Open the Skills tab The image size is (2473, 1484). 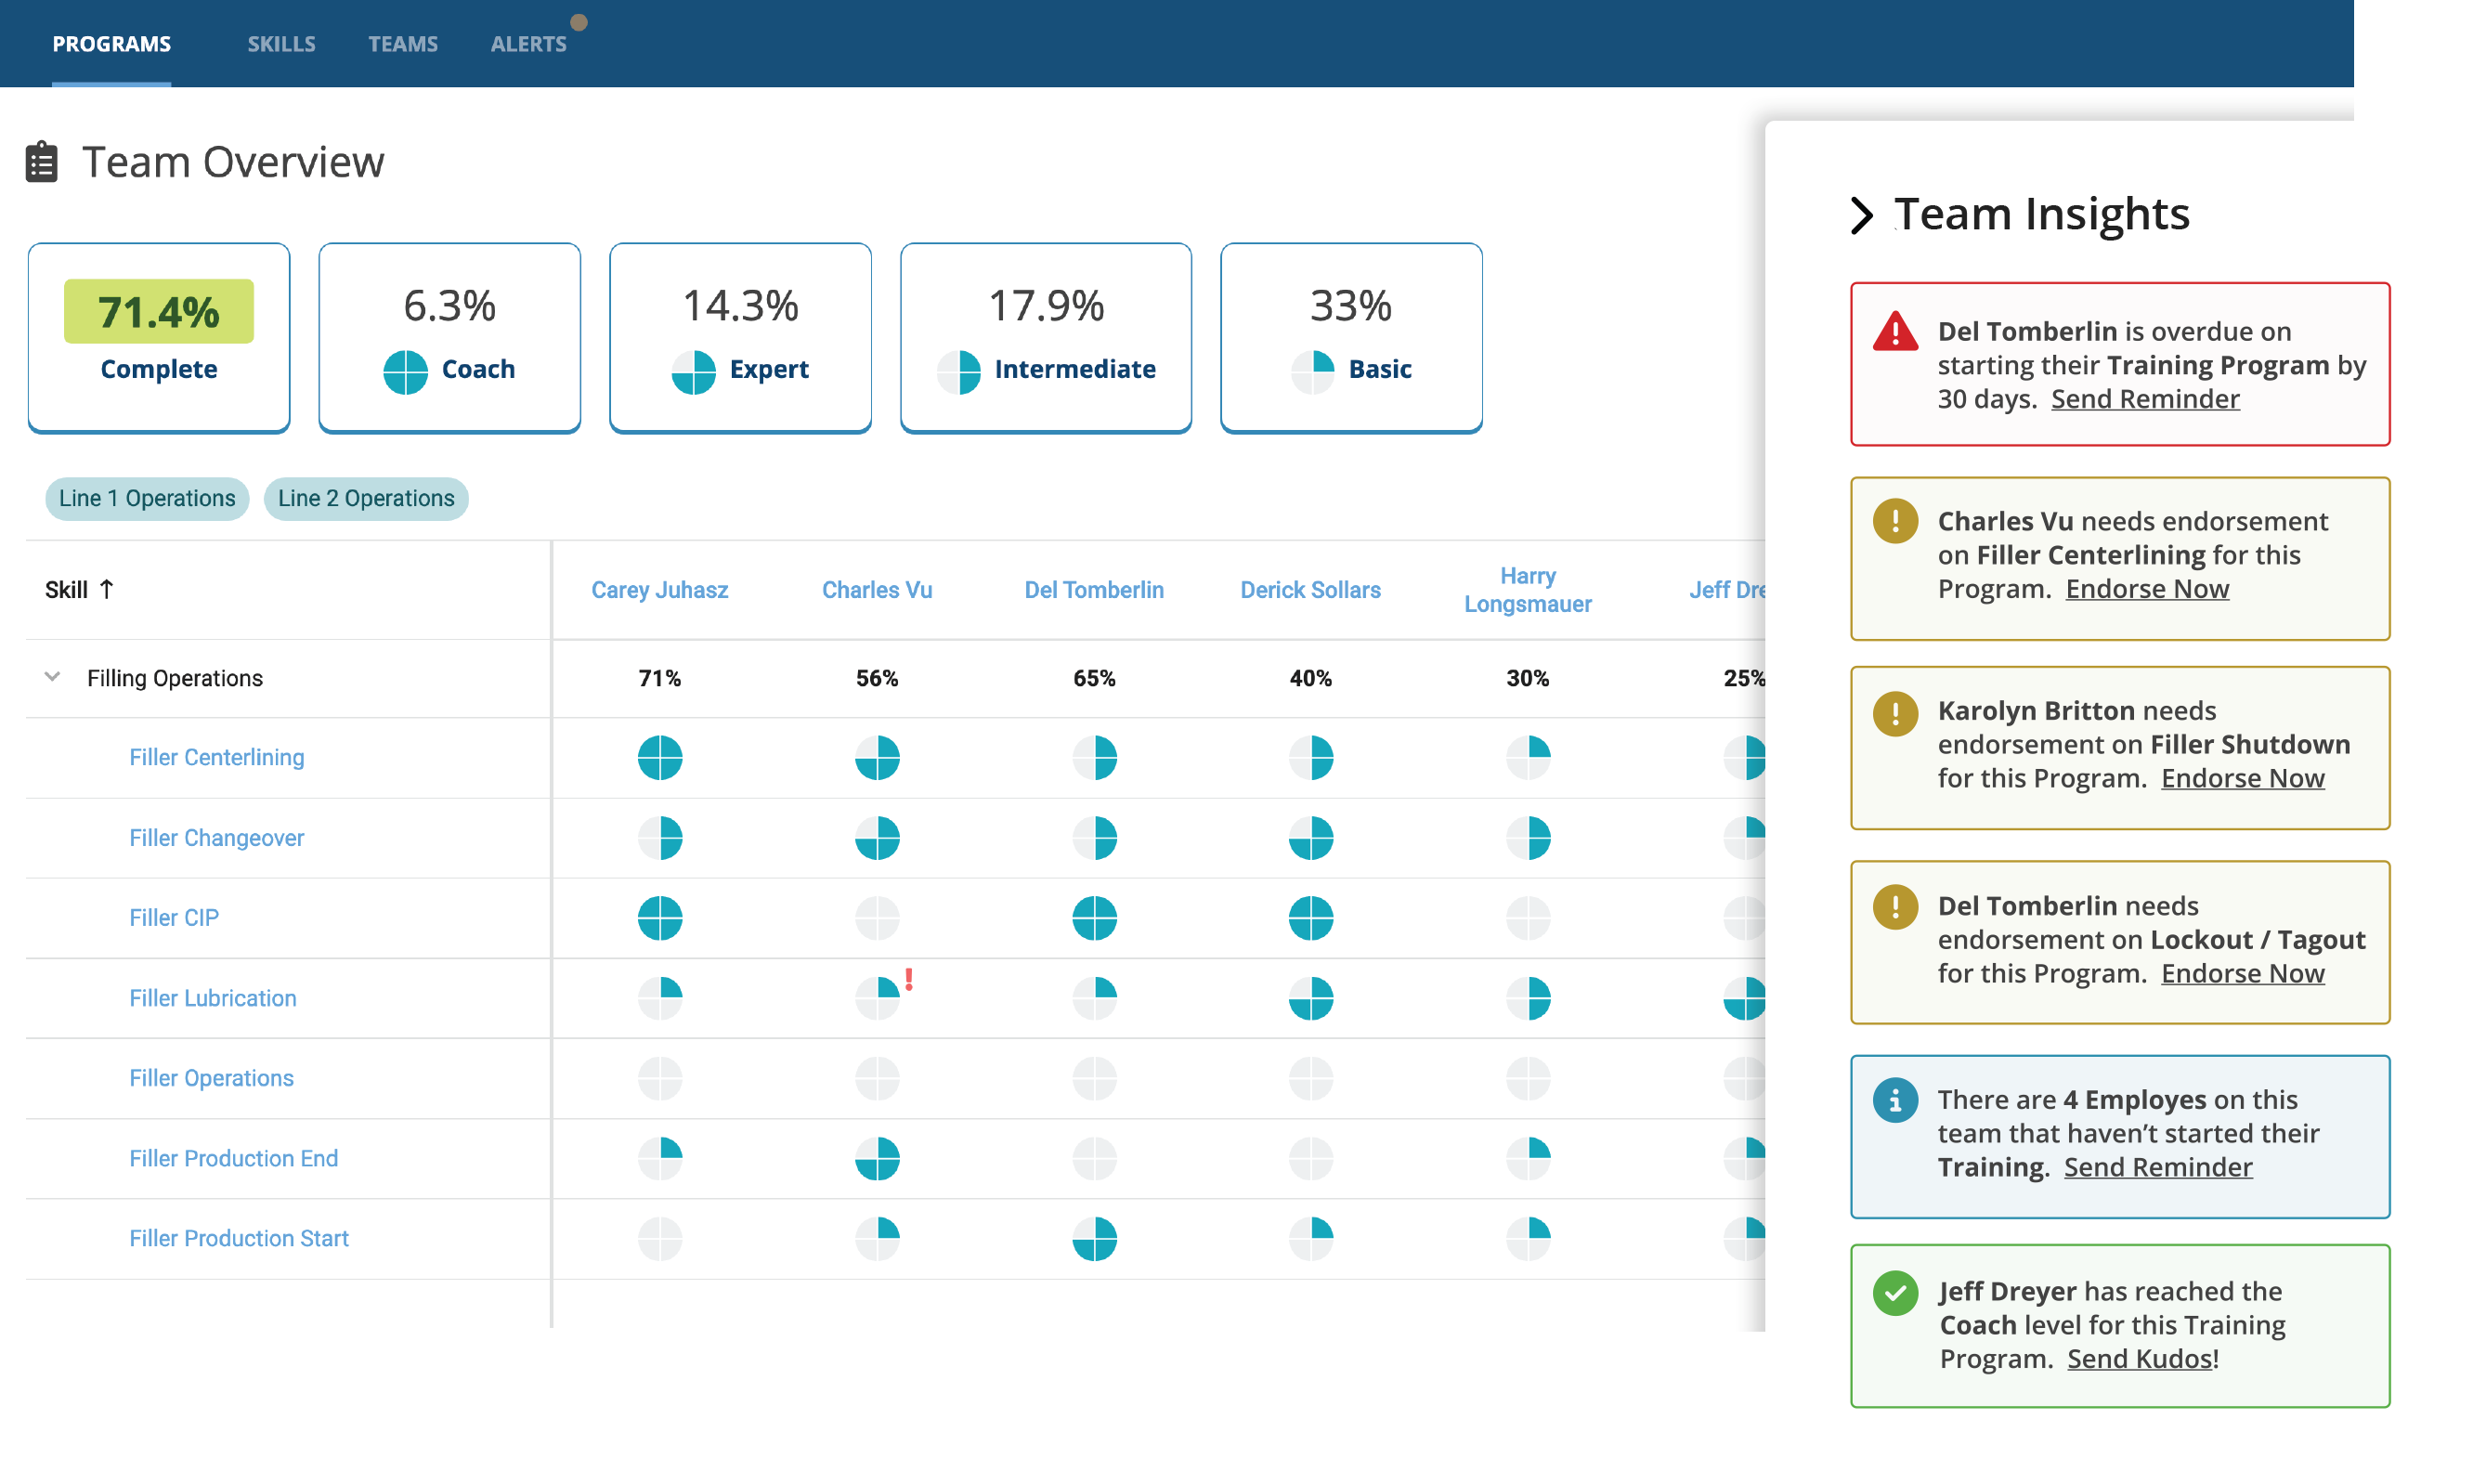[x=281, y=44]
